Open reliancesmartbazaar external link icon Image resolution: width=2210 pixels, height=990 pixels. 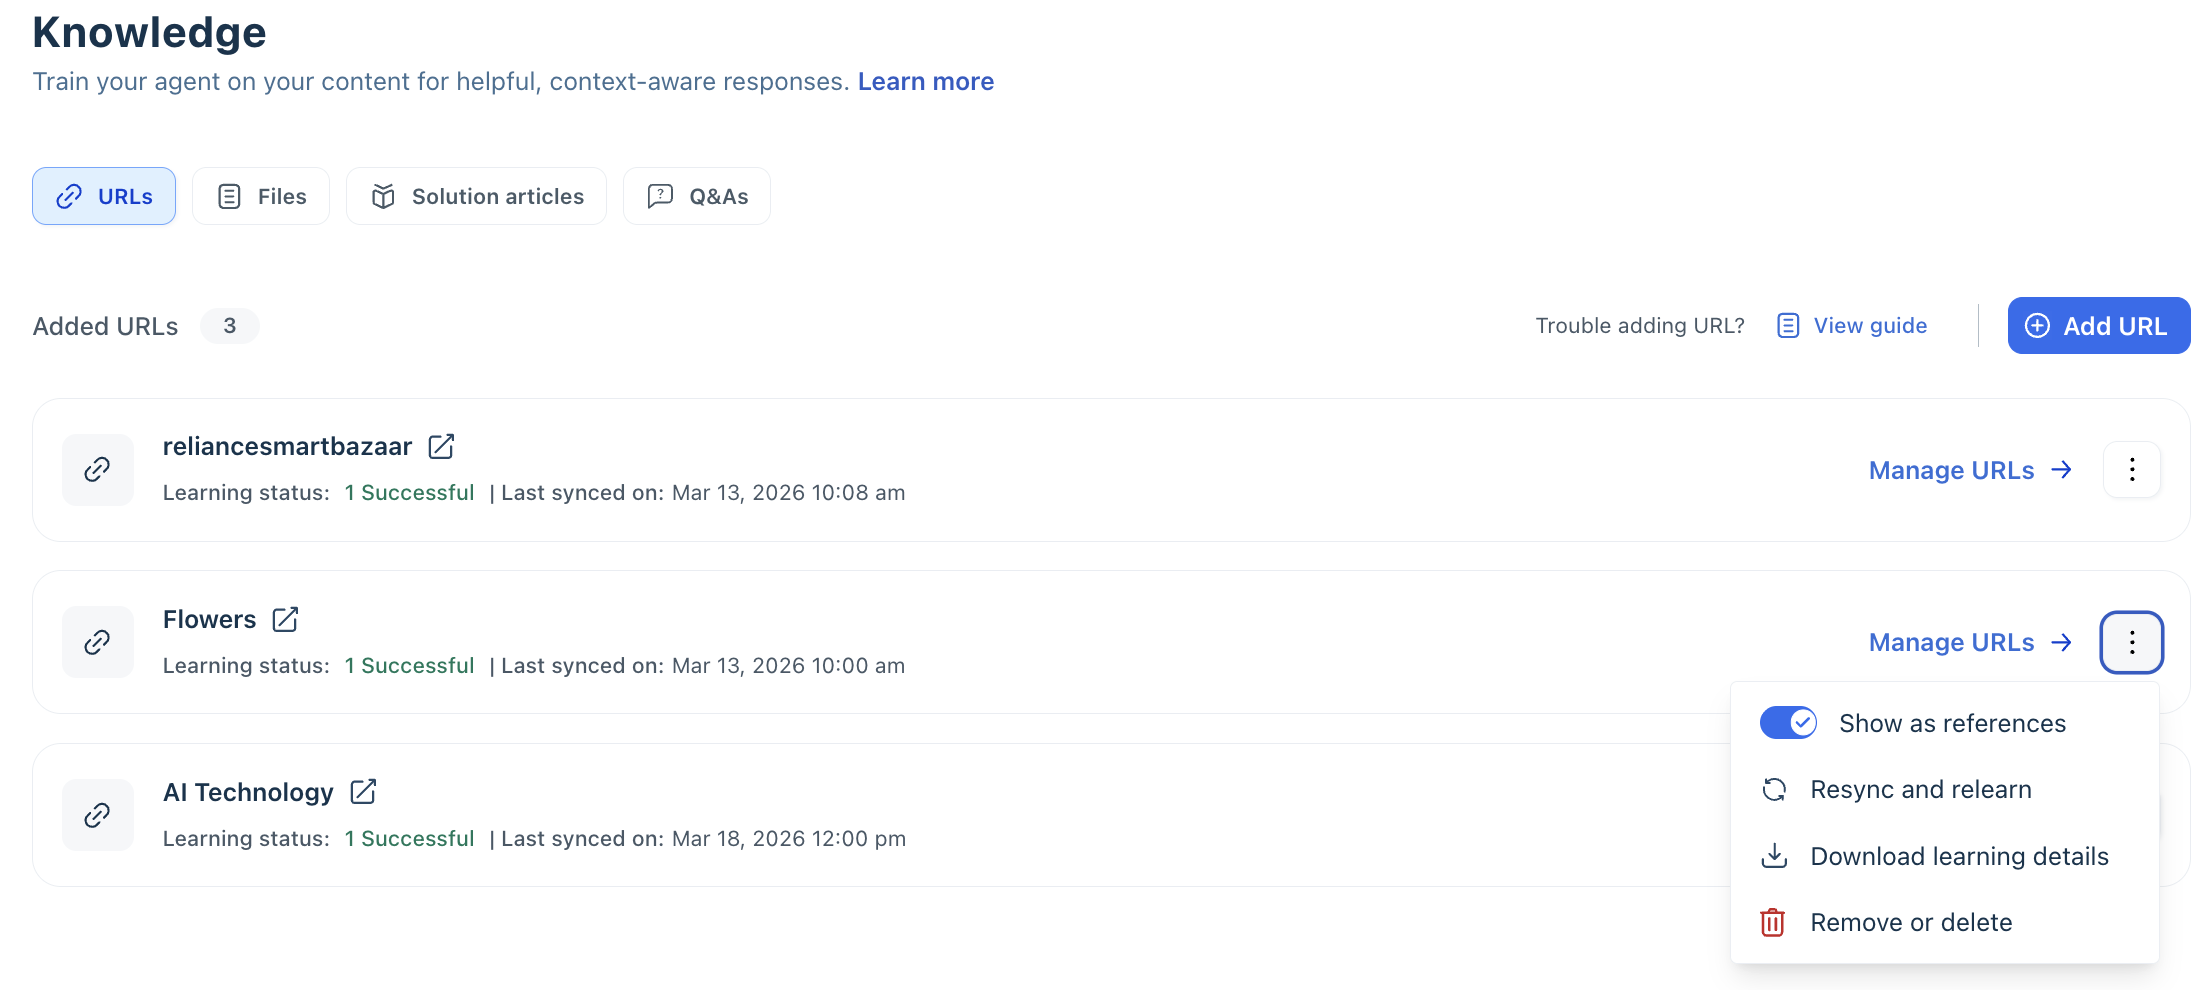[x=441, y=446]
